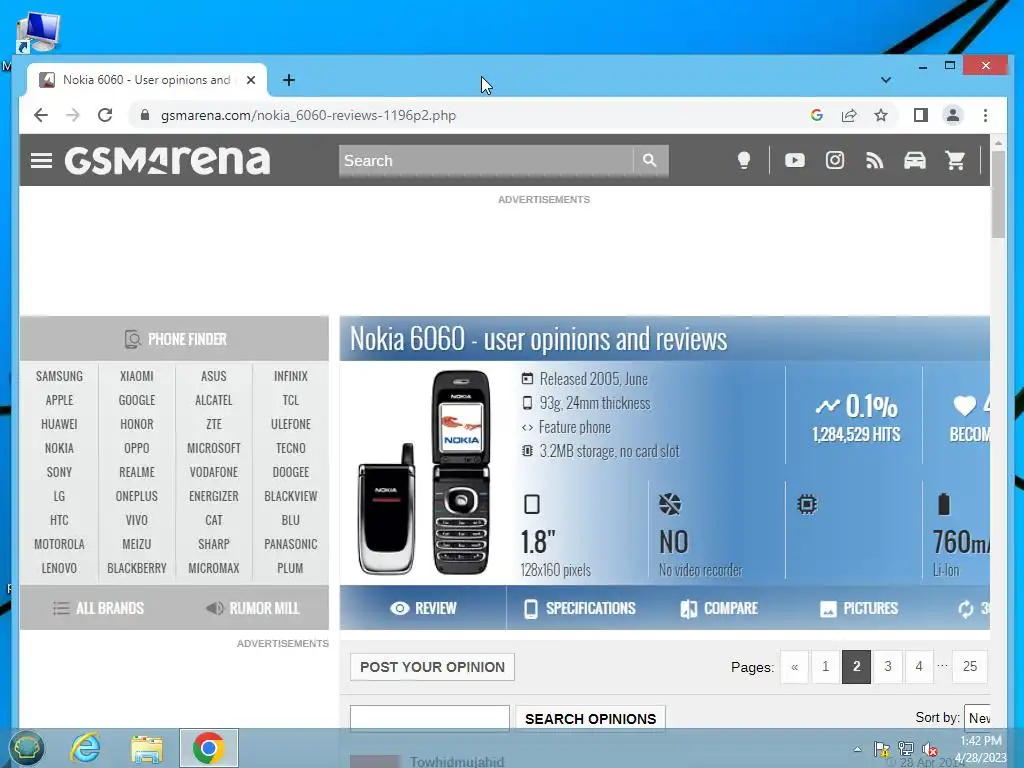Open the YouTube channel icon
This screenshot has height=768, width=1024.
[x=795, y=161]
